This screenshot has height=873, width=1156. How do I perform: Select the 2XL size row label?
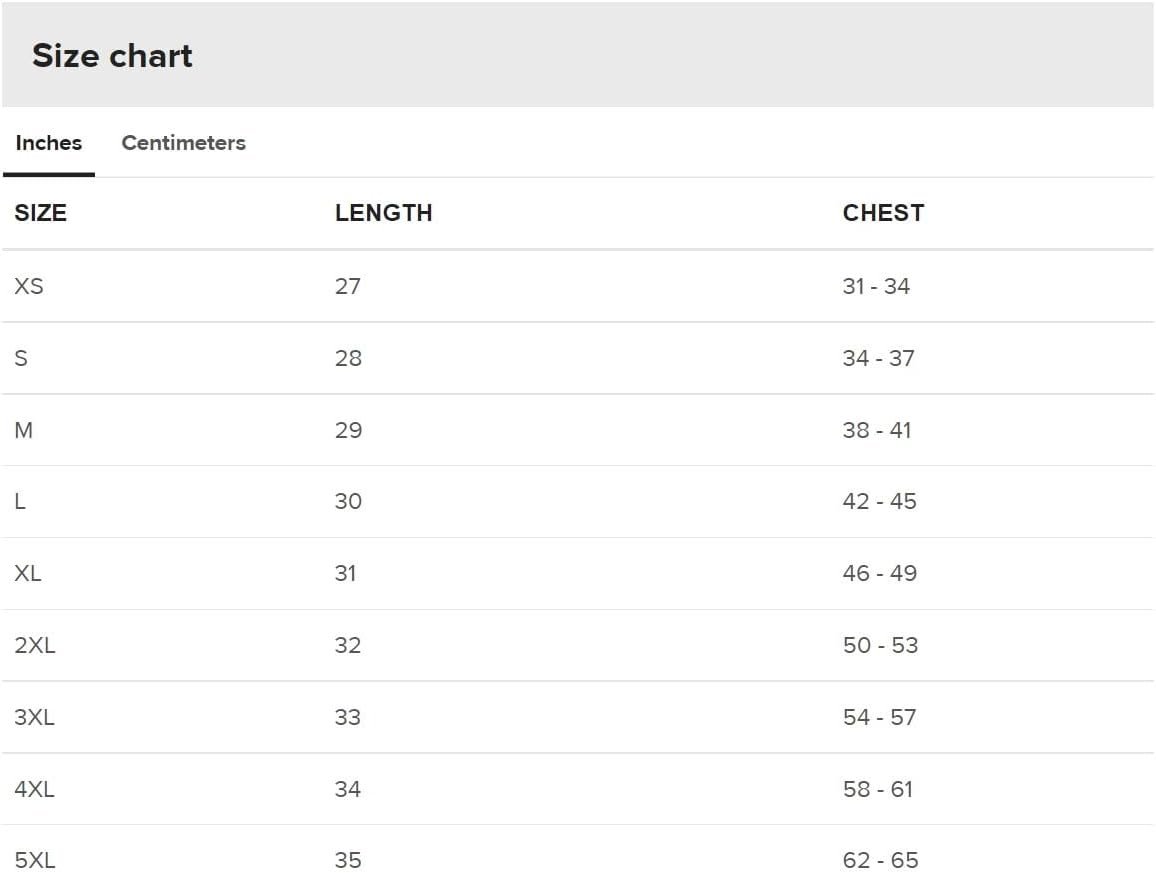click(x=35, y=645)
